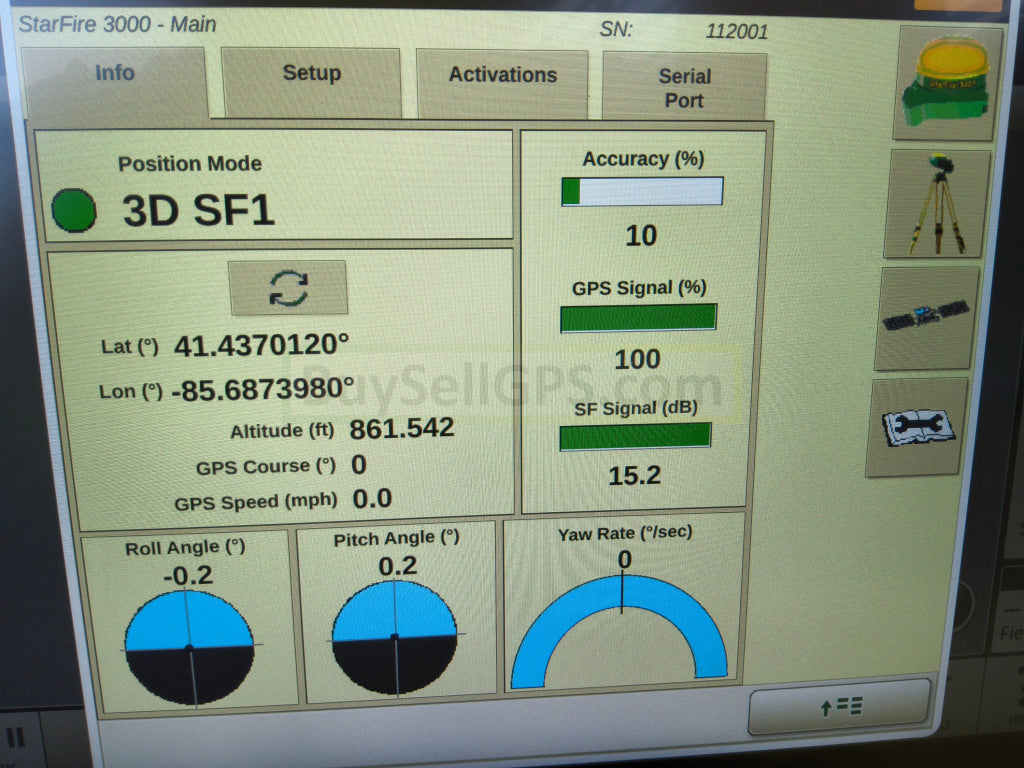Switch to the Setup tab
This screenshot has width=1024, height=768.
[312, 82]
